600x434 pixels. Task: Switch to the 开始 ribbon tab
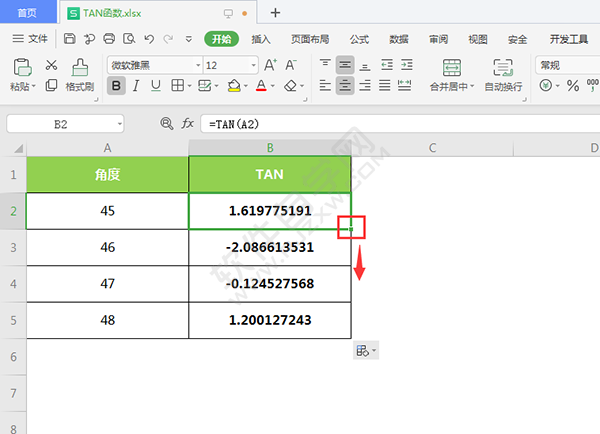222,39
